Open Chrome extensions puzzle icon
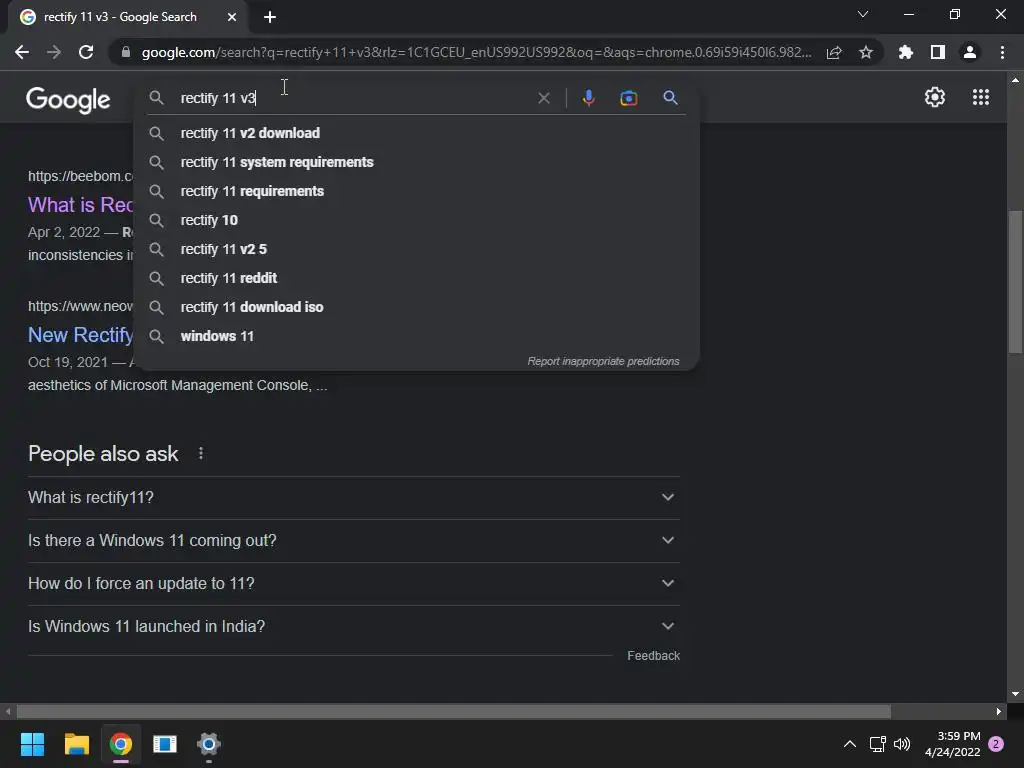The width and height of the screenshot is (1024, 768). pos(905,52)
